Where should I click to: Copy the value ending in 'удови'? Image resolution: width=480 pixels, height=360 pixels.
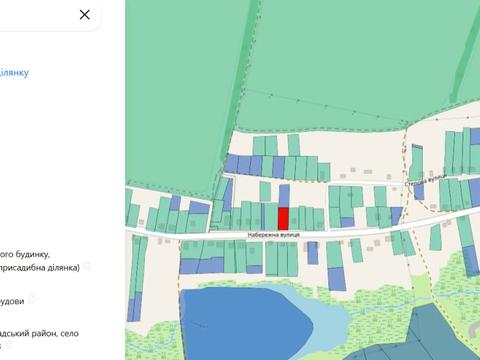tap(32, 299)
